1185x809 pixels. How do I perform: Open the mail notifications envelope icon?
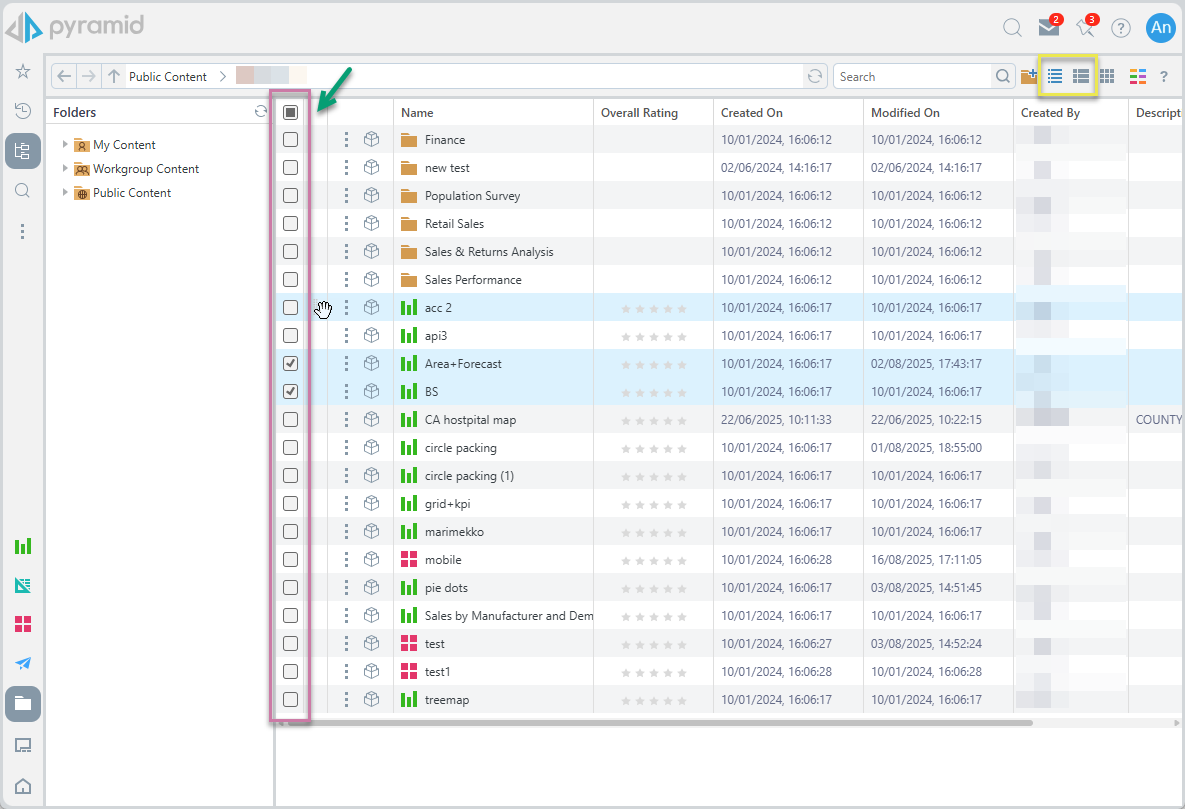[1047, 27]
